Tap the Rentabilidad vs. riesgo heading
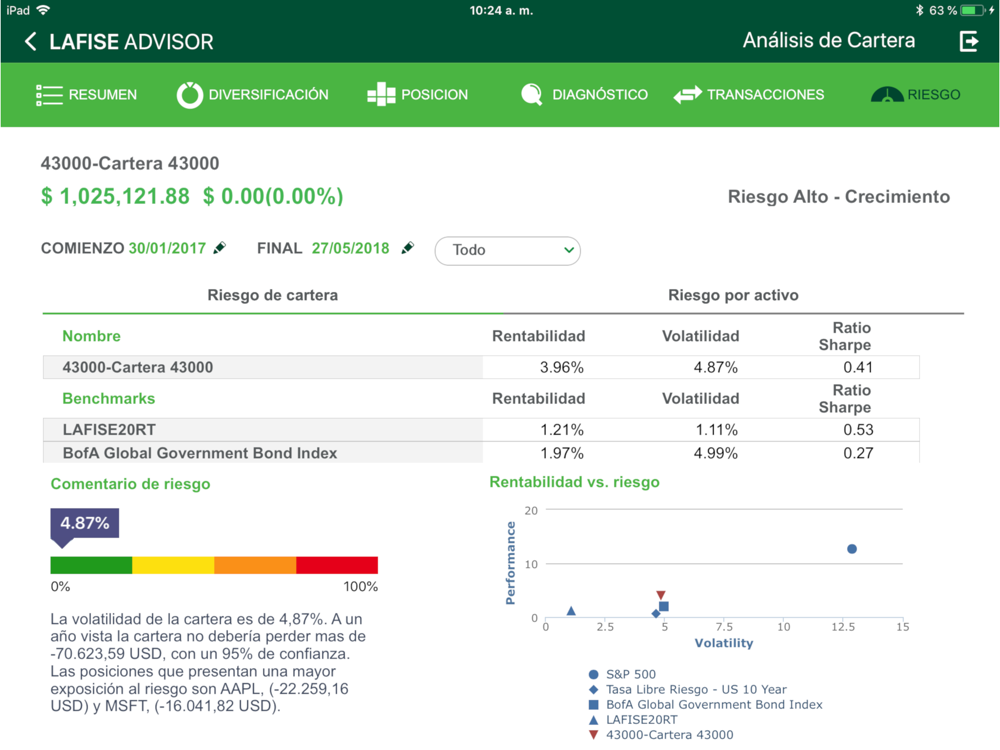 pyautogui.click(x=574, y=482)
